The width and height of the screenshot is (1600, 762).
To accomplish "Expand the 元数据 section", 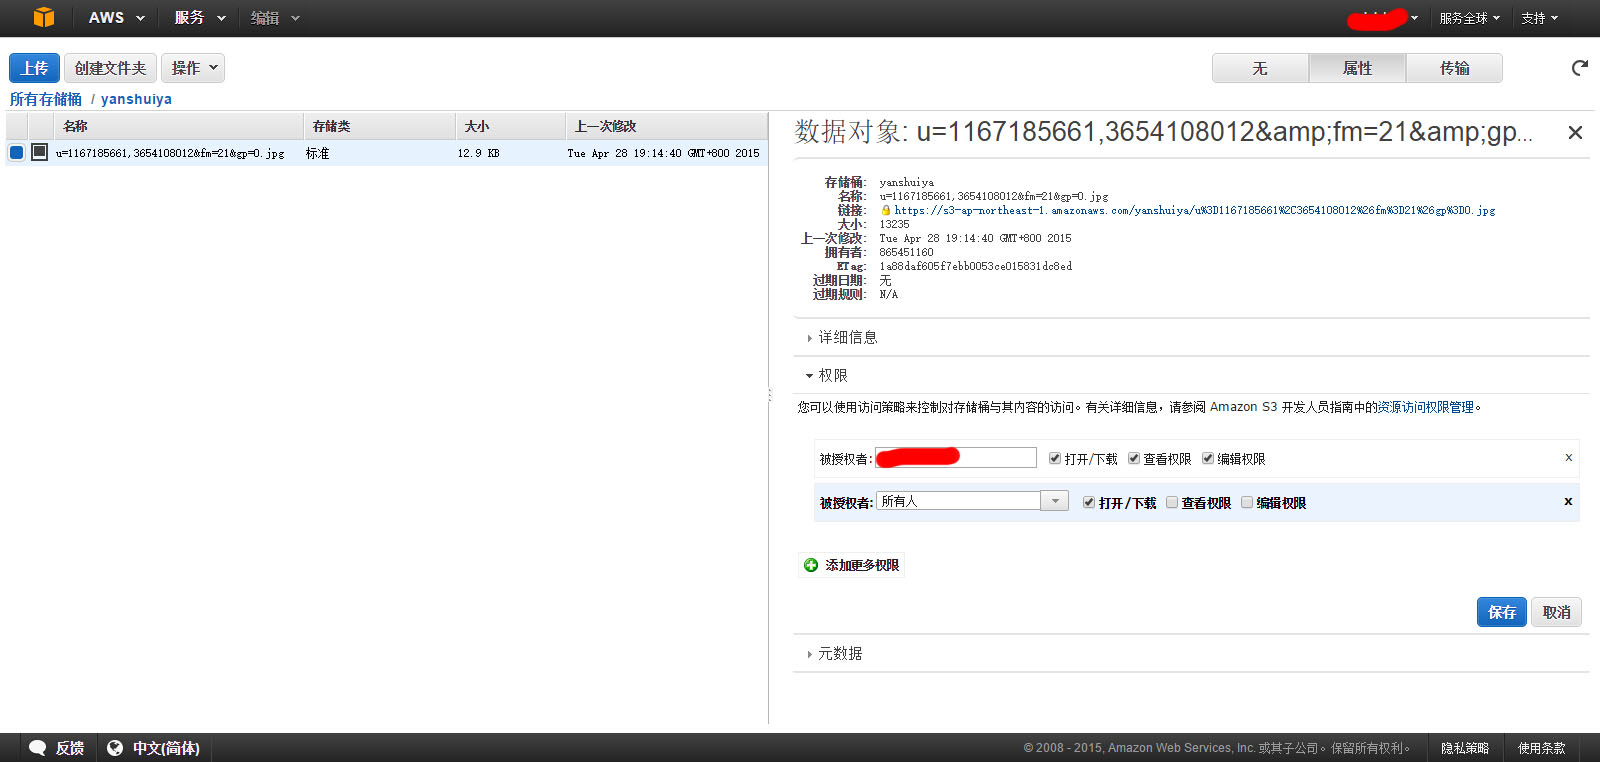I will click(x=839, y=654).
